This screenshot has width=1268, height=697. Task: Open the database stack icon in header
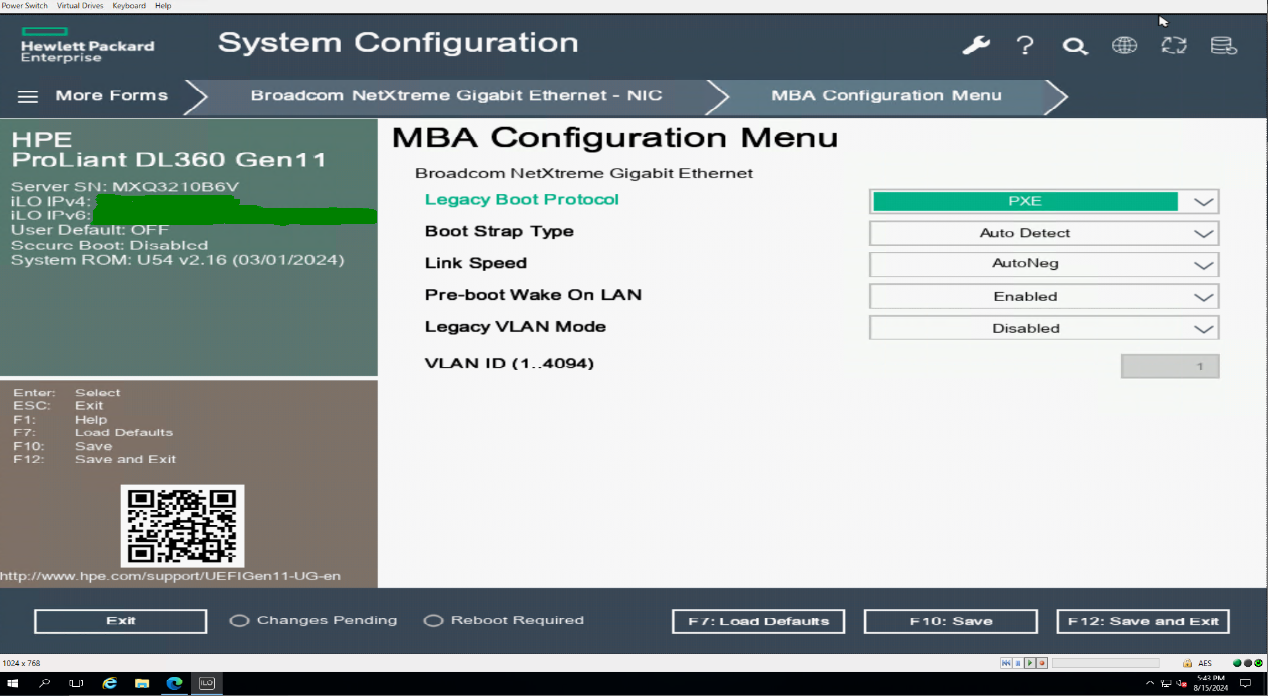pyautogui.click(x=1223, y=45)
